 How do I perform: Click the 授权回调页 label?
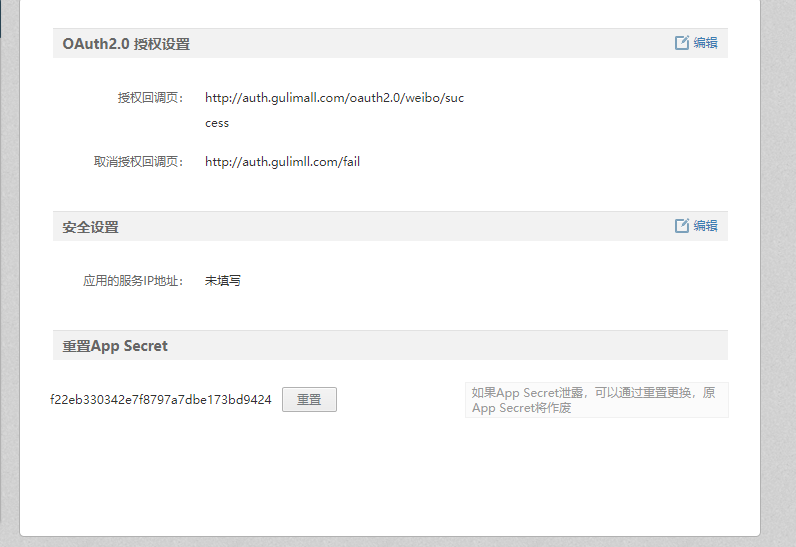150,98
